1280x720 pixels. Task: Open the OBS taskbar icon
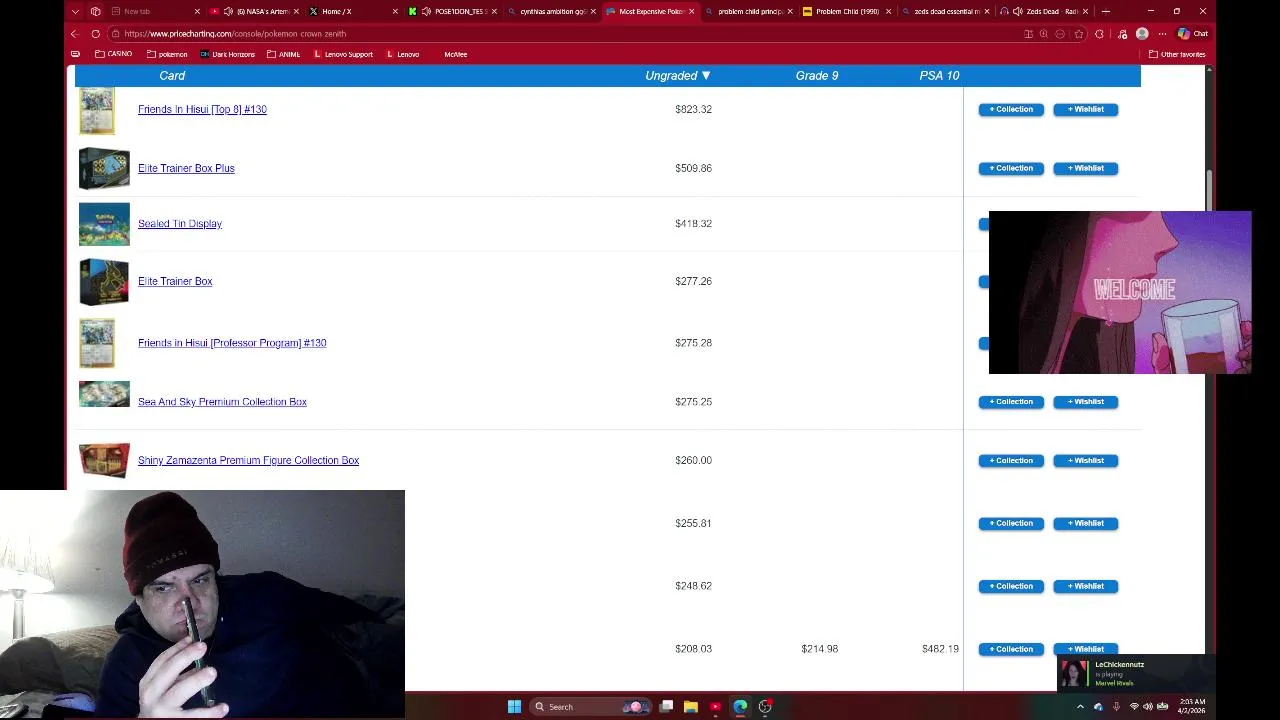coord(765,707)
